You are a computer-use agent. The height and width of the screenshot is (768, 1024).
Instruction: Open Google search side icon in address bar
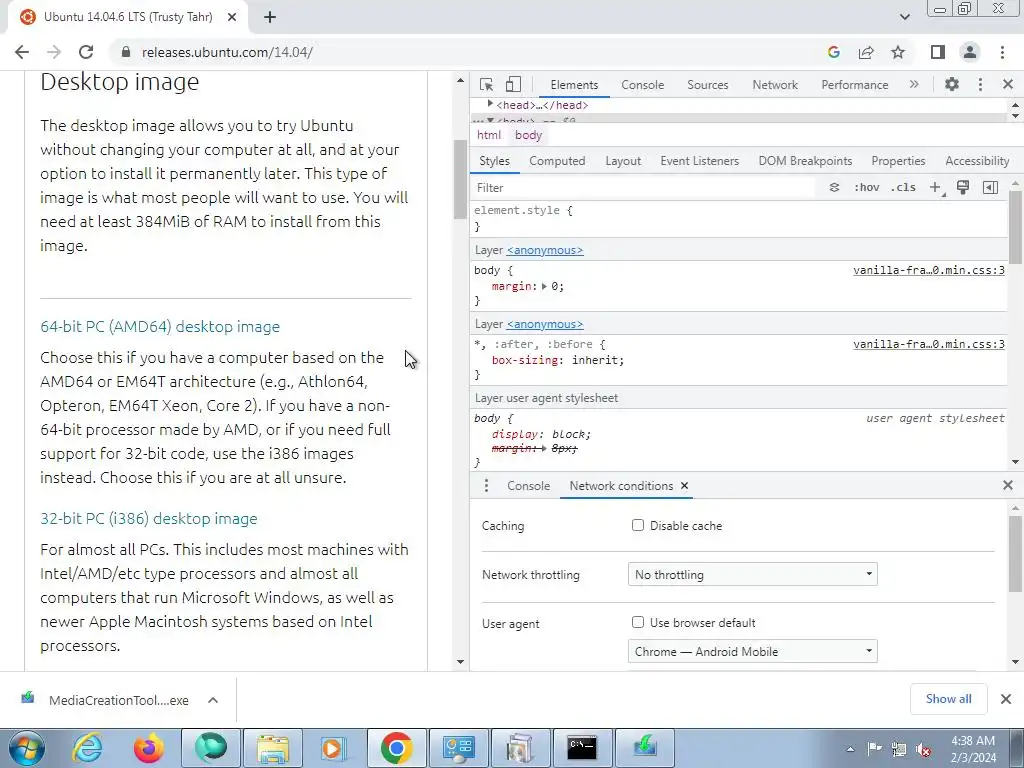coord(833,52)
